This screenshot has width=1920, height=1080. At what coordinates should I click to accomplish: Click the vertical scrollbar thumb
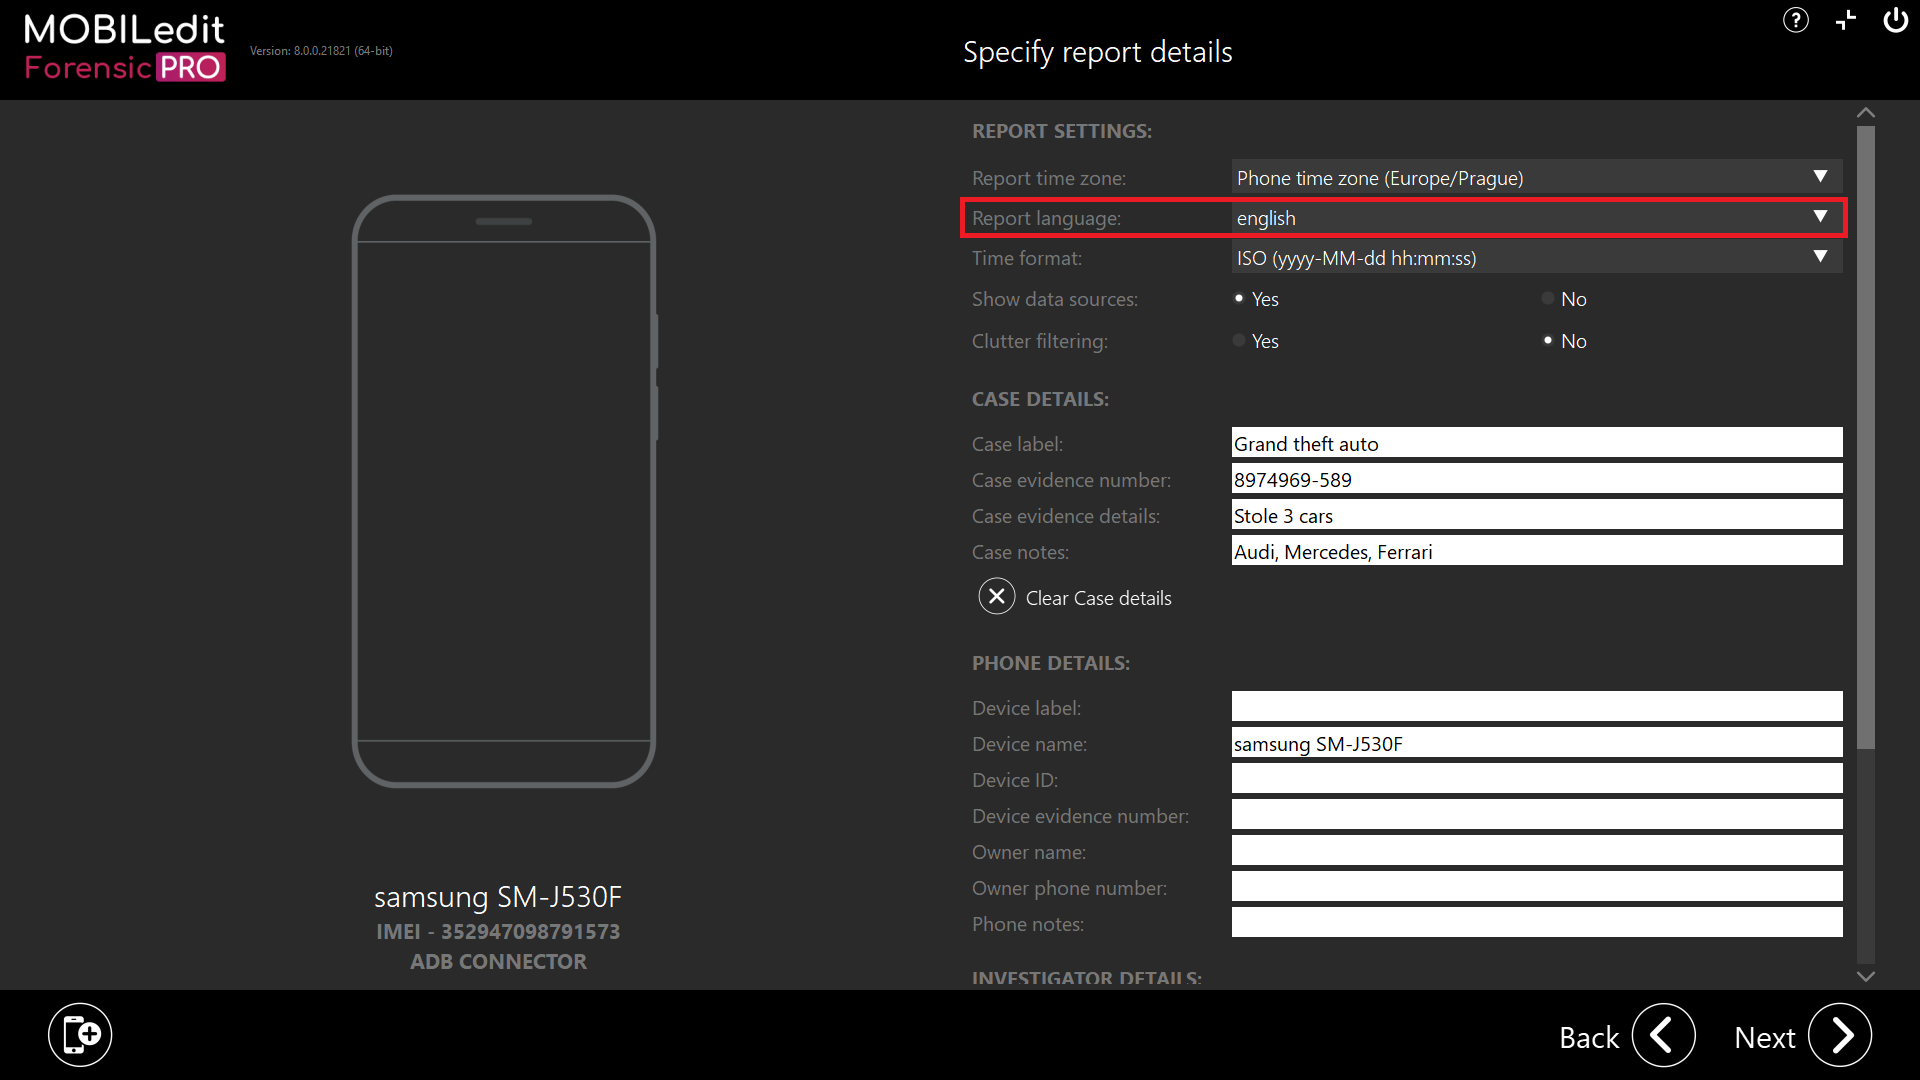point(1865,435)
